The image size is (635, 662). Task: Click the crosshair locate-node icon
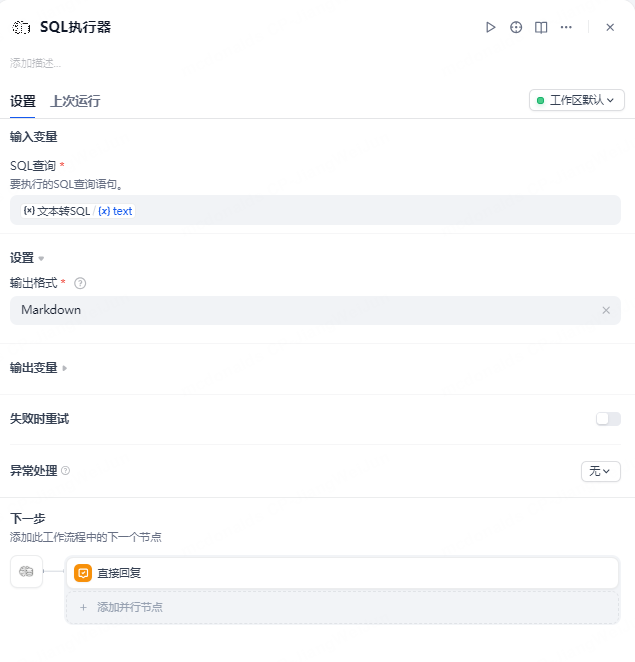pyautogui.click(x=516, y=28)
